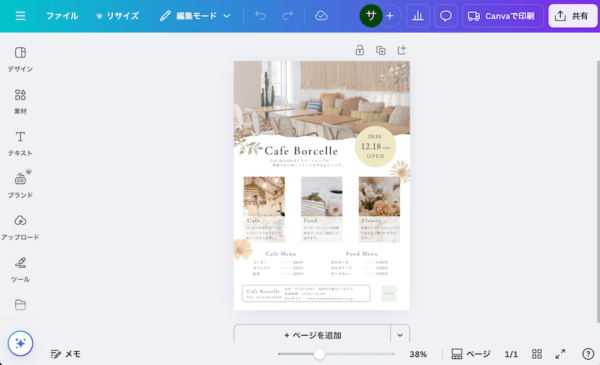Click the undo arrow
600x365 pixels.
pyautogui.click(x=260, y=16)
